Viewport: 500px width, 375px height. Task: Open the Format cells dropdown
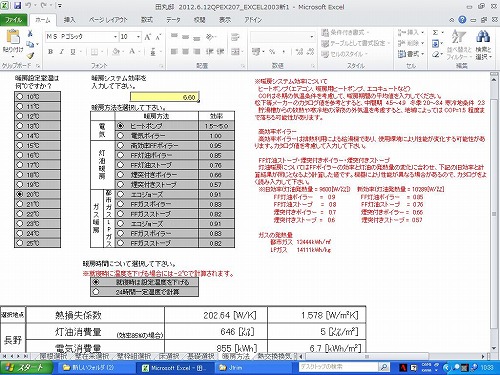(411, 54)
